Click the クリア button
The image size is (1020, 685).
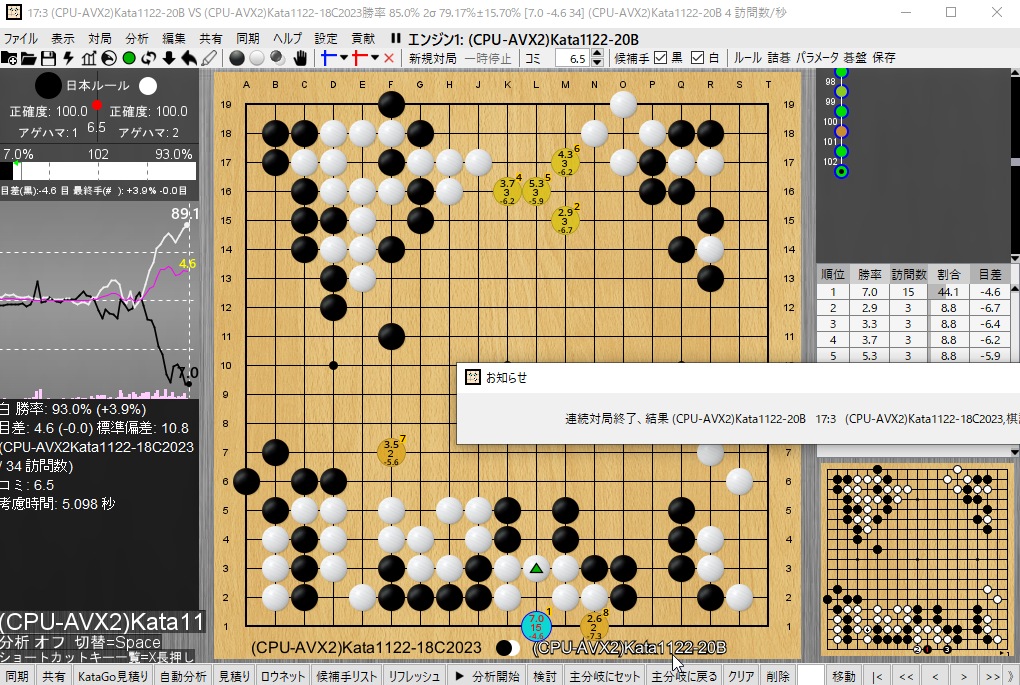[741, 677]
